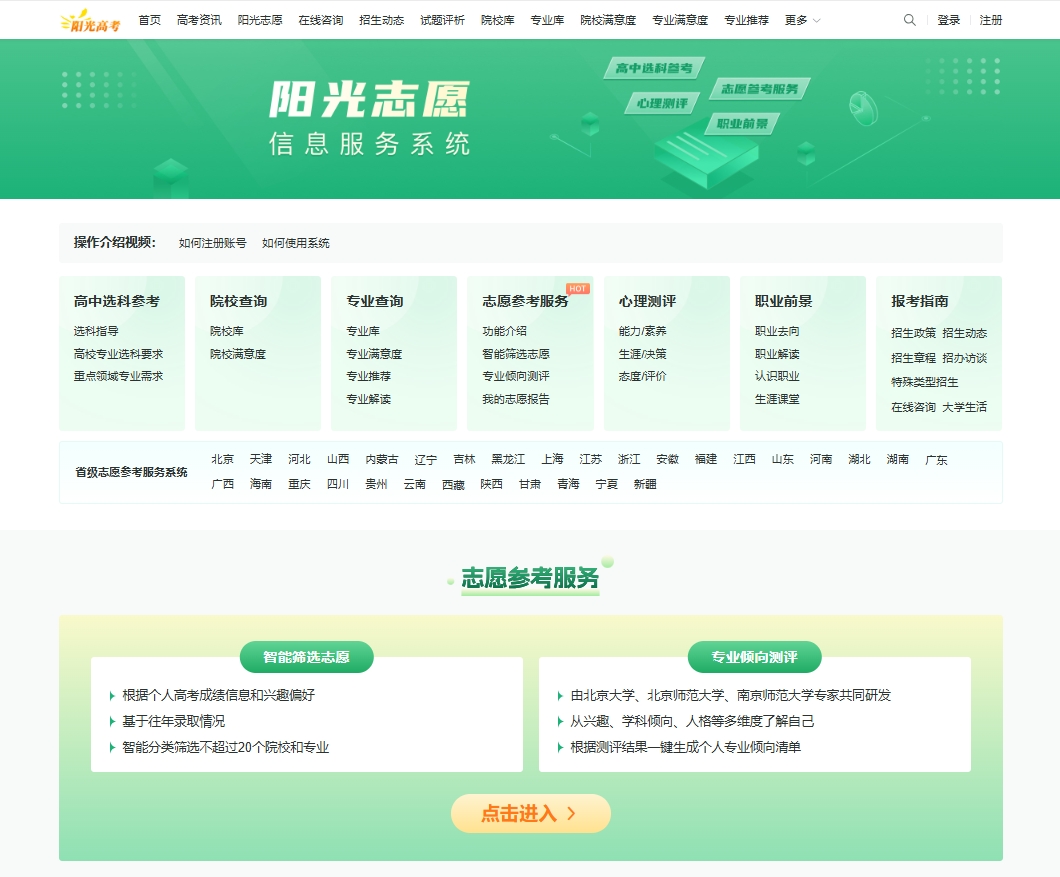Viewport: 1060px width, 877px height.
Task: Click the 点击进入 orange button
Action: [531, 813]
